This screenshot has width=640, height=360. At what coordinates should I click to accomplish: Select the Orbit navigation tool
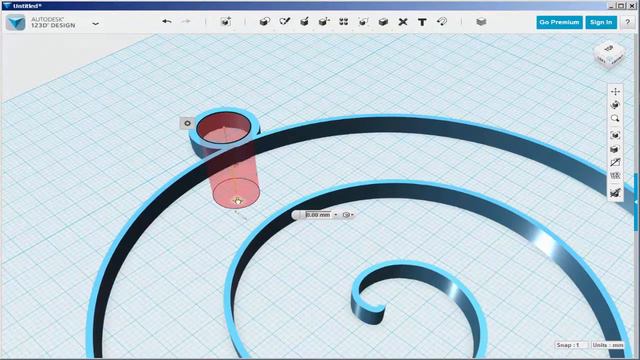pyautogui.click(x=616, y=105)
